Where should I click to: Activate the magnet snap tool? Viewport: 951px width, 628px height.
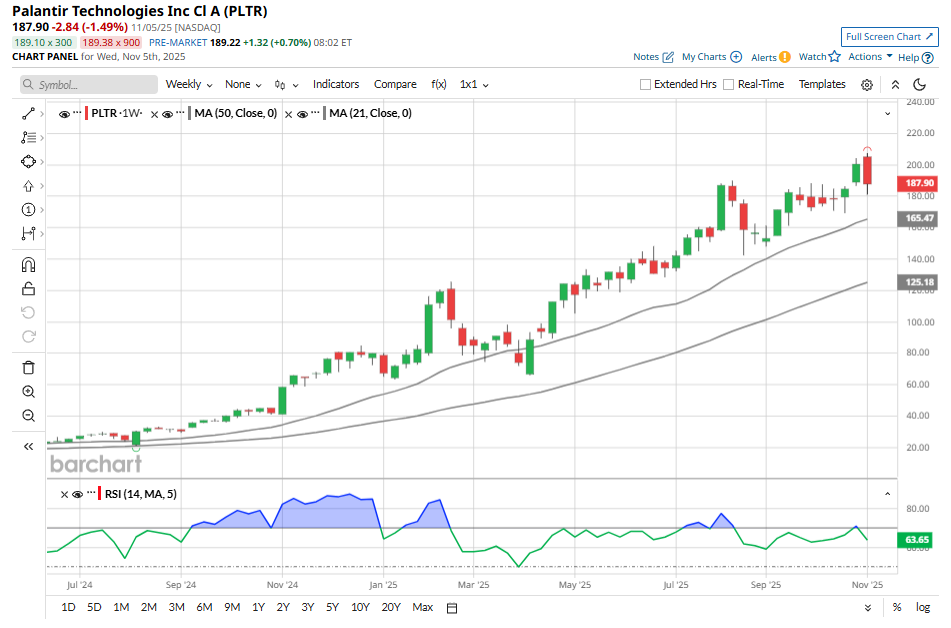pyautogui.click(x=28, y=265)
